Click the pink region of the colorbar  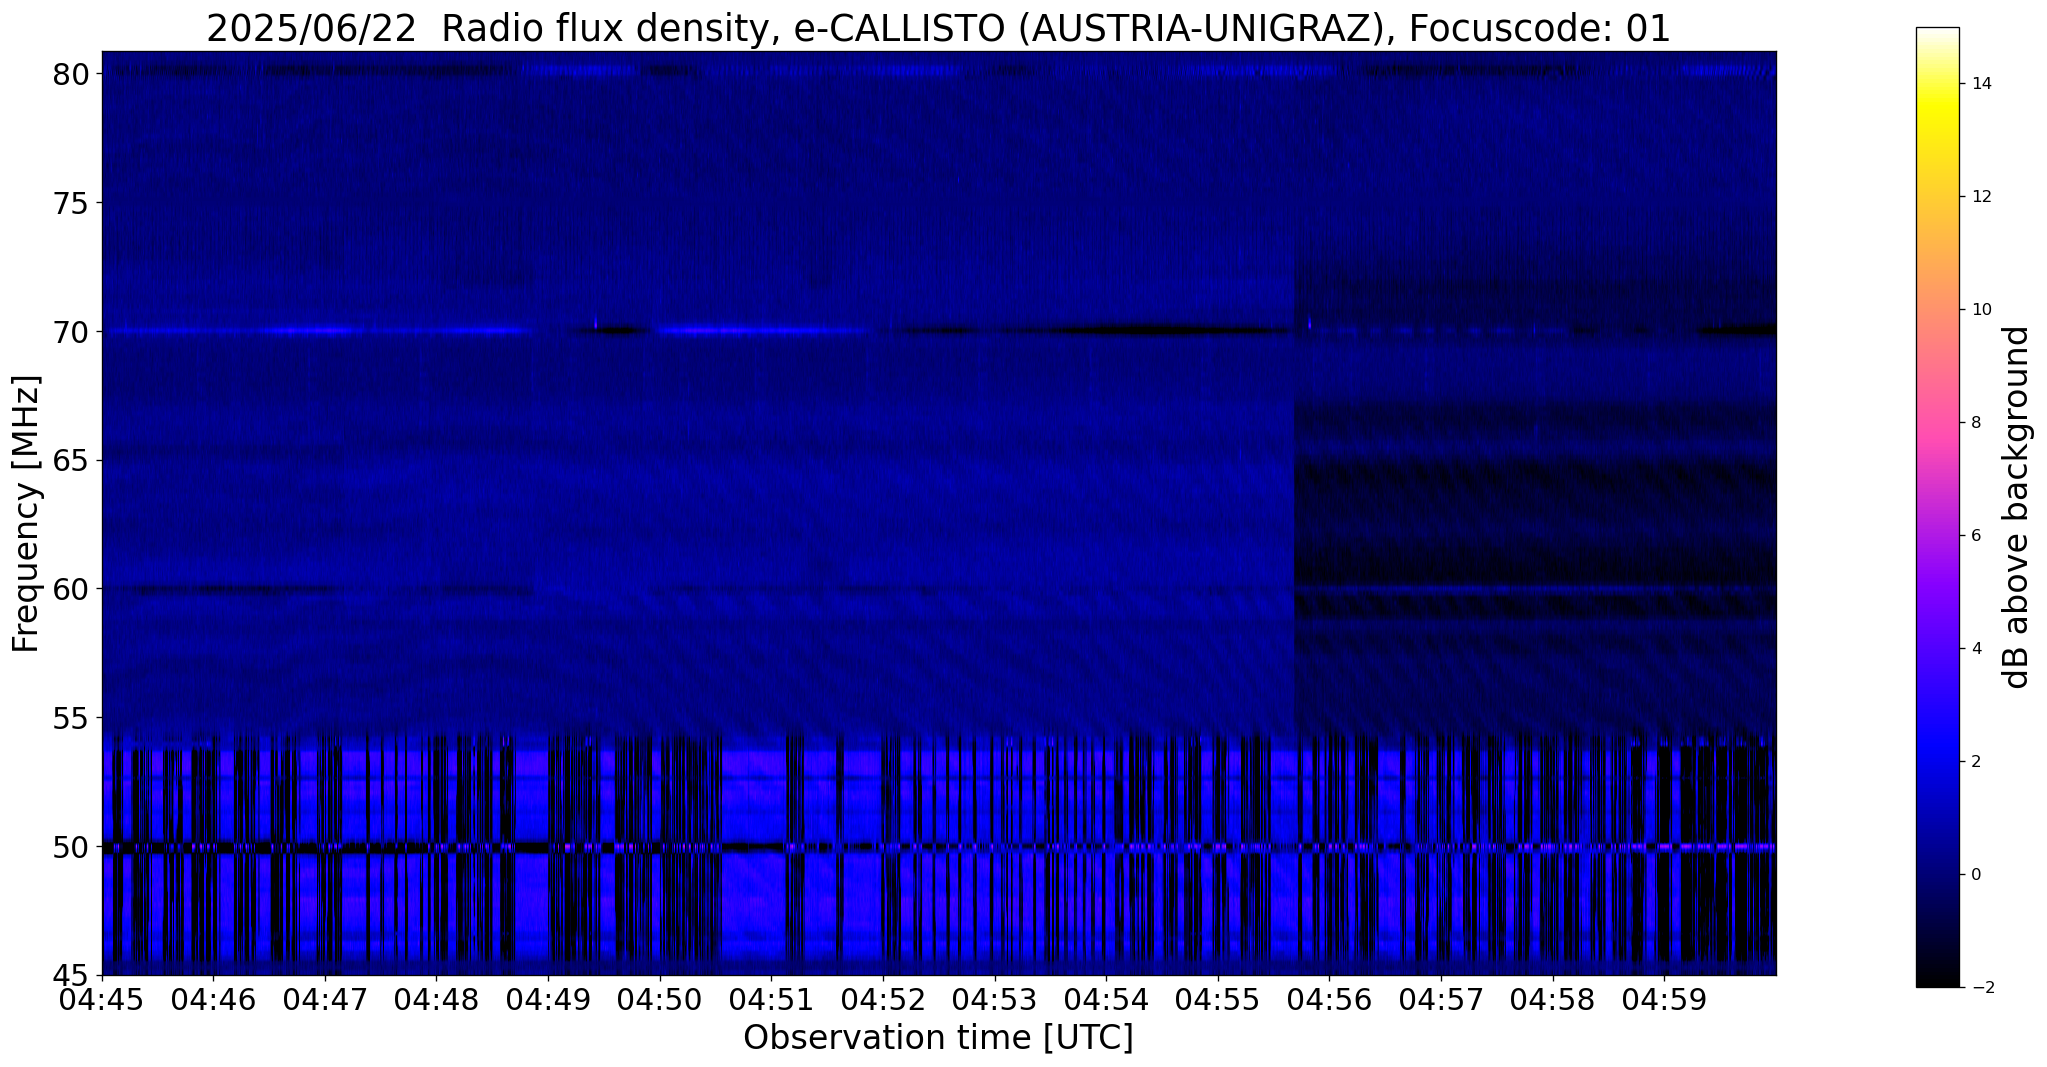point(1937,423)
